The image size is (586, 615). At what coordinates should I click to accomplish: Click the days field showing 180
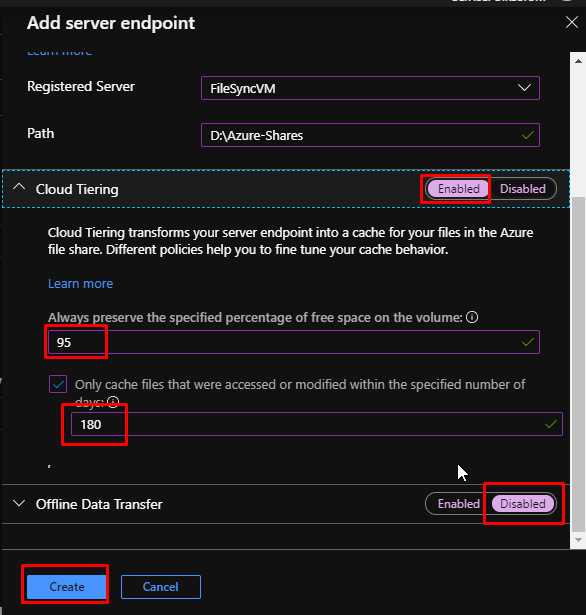pyautogui.click(x=317, y=424)
